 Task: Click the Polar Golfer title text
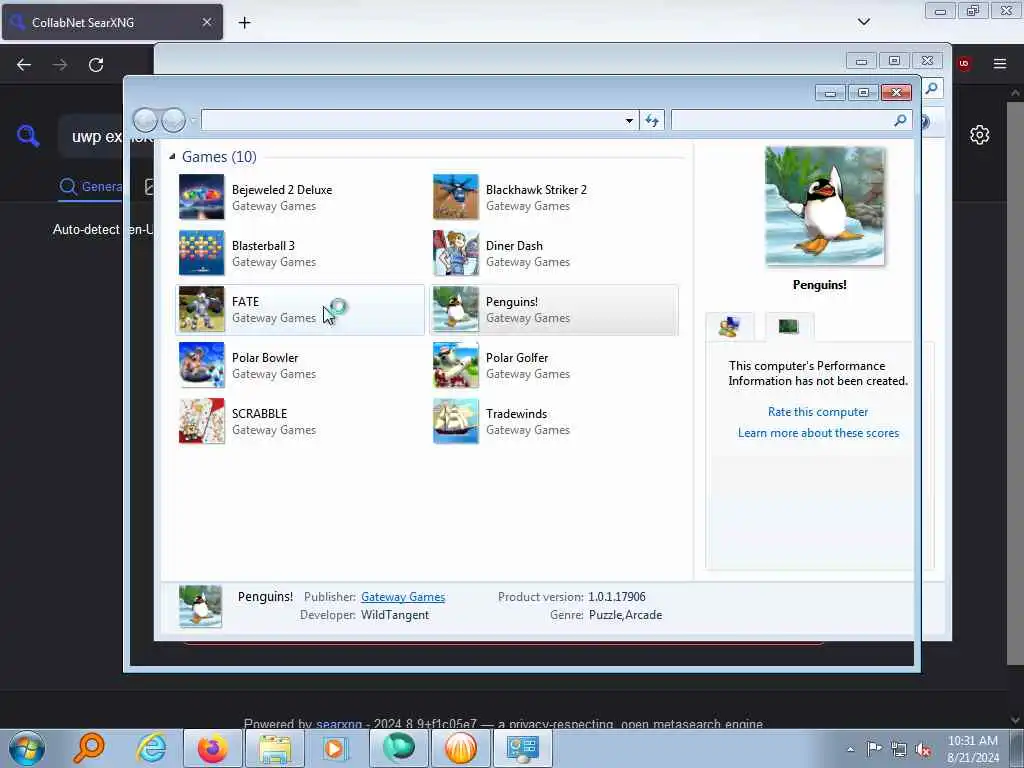coord(517,357)
